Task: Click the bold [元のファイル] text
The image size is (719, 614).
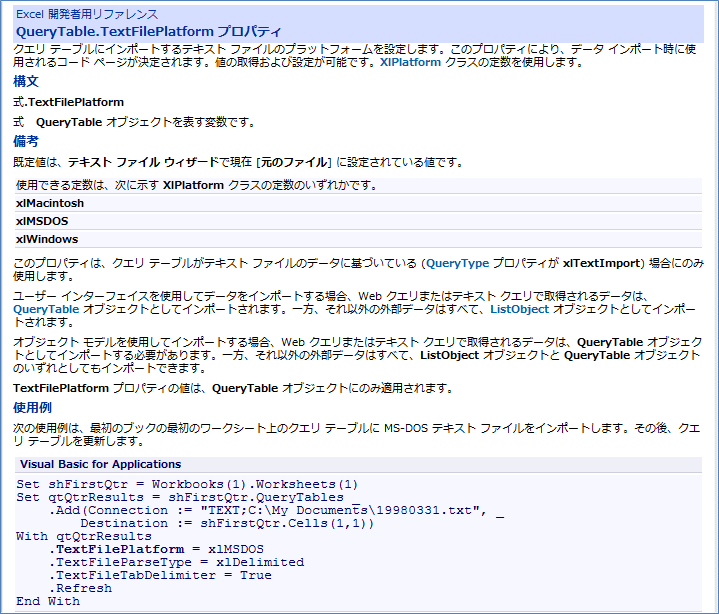Action: (293, 162)
